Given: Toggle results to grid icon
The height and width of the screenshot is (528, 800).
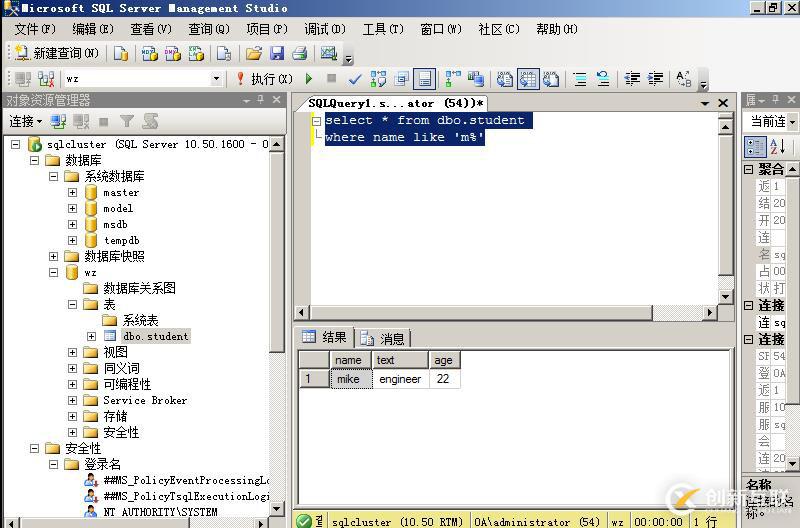Looking at the screenshot, I should (x=528, y=79).
